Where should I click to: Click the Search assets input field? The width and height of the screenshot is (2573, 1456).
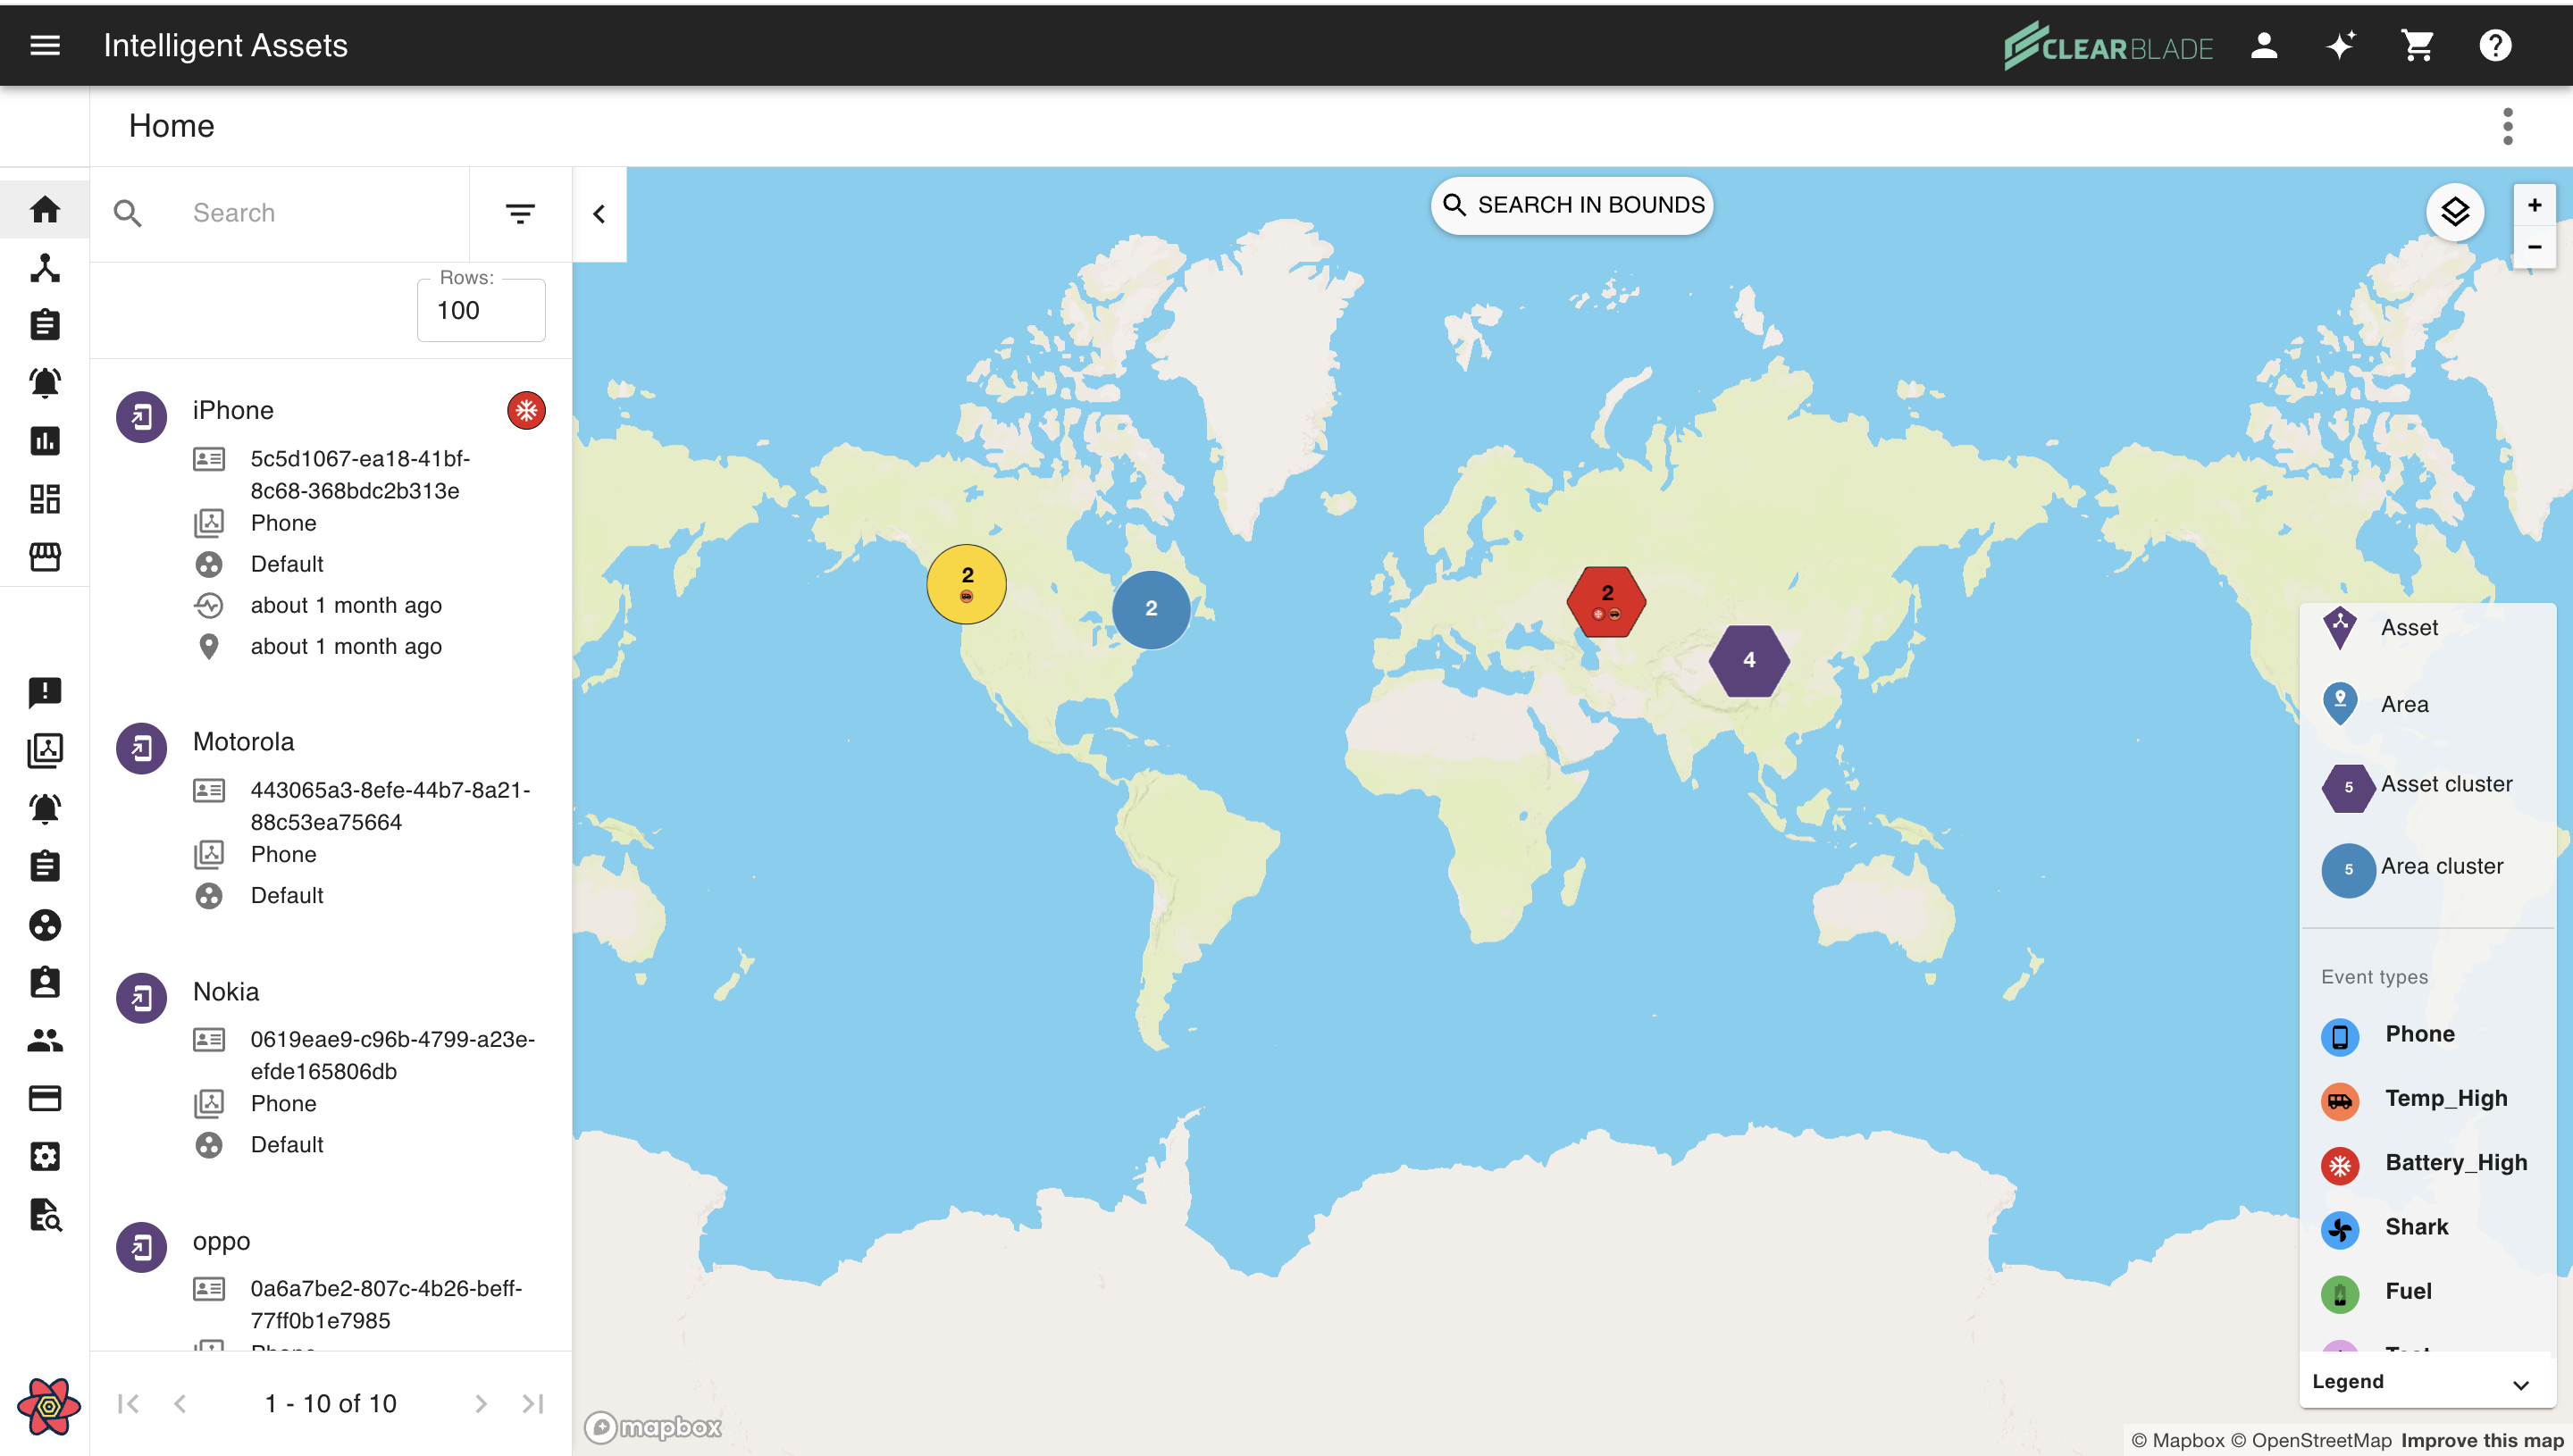click(320, 213)
